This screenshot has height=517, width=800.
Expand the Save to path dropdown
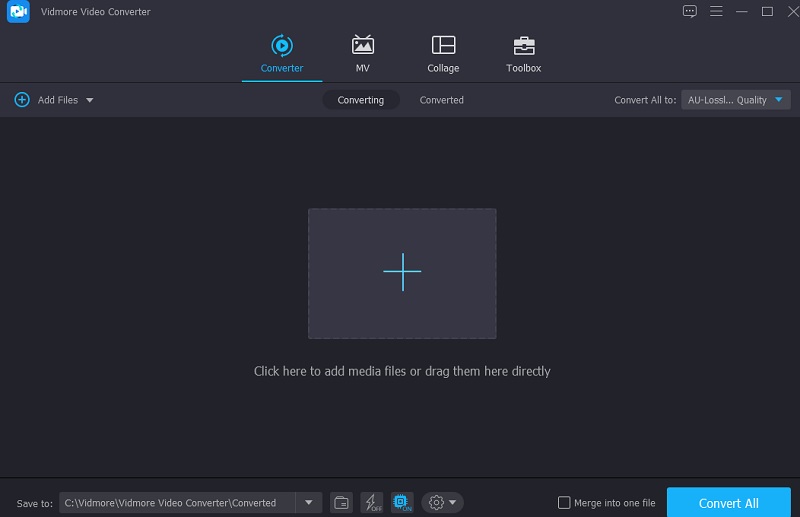(308, 503)
